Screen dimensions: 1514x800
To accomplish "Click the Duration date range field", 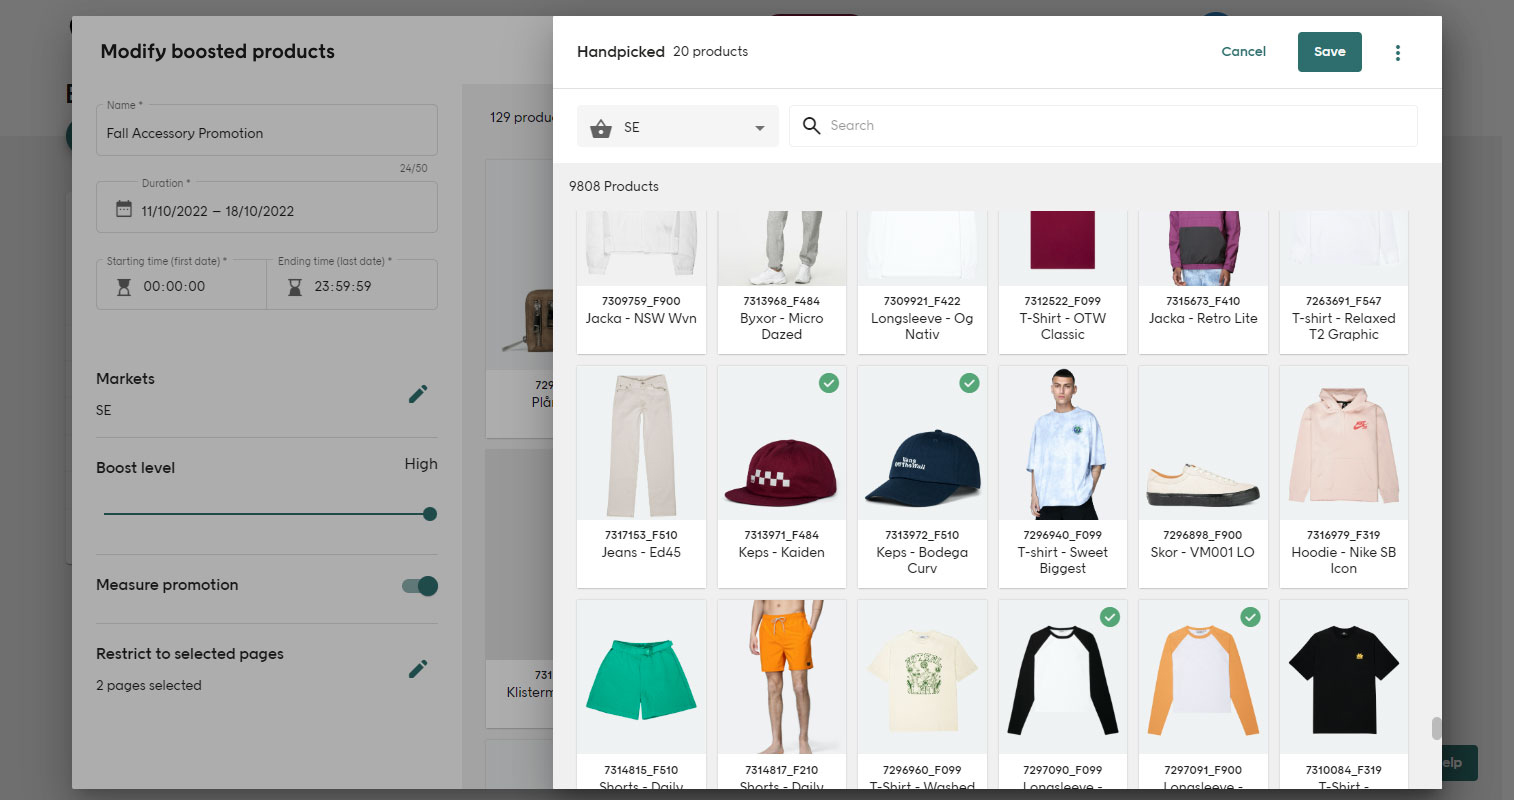I will 267,208.
